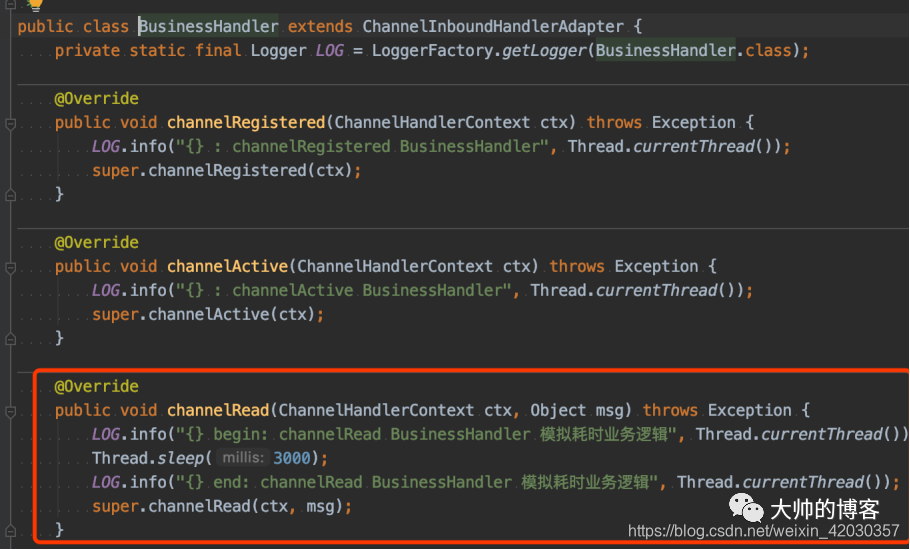910x550 pixels.
Task: Click ChannelHandlerContext in the channelActive signature
Action: [x=395, y=266]
